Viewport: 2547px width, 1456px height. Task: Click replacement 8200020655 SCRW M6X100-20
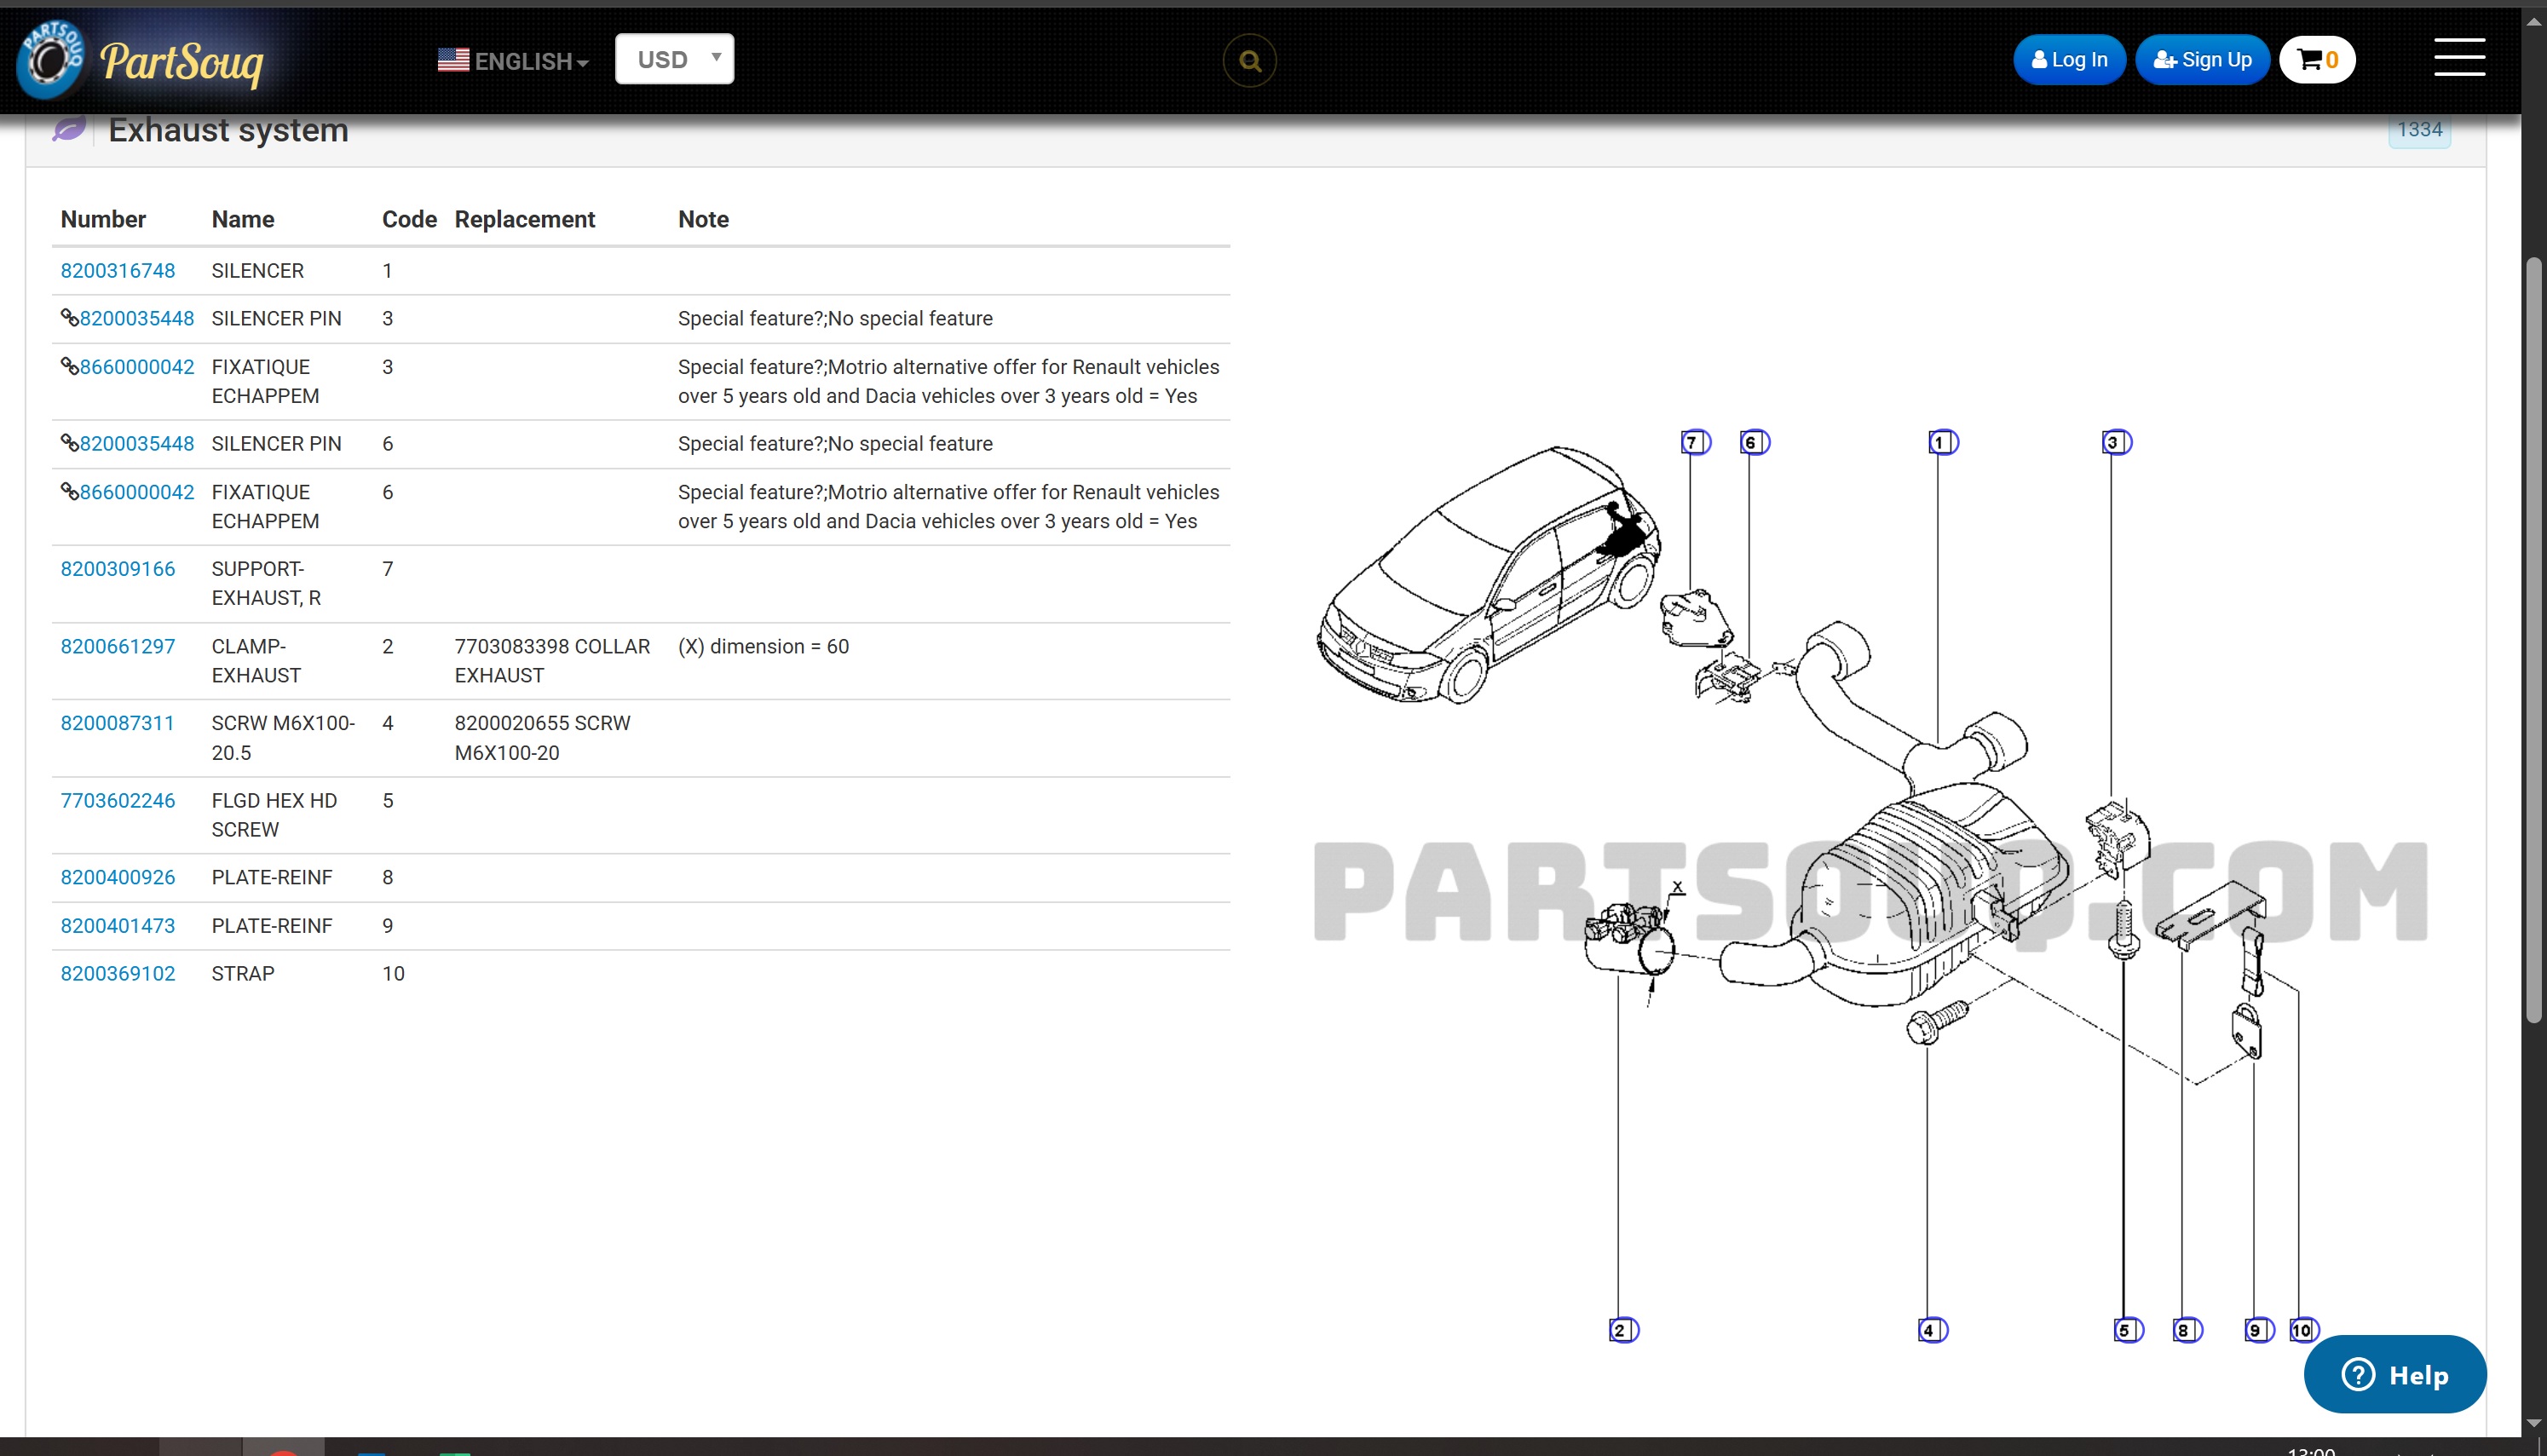tap(542, 738)
